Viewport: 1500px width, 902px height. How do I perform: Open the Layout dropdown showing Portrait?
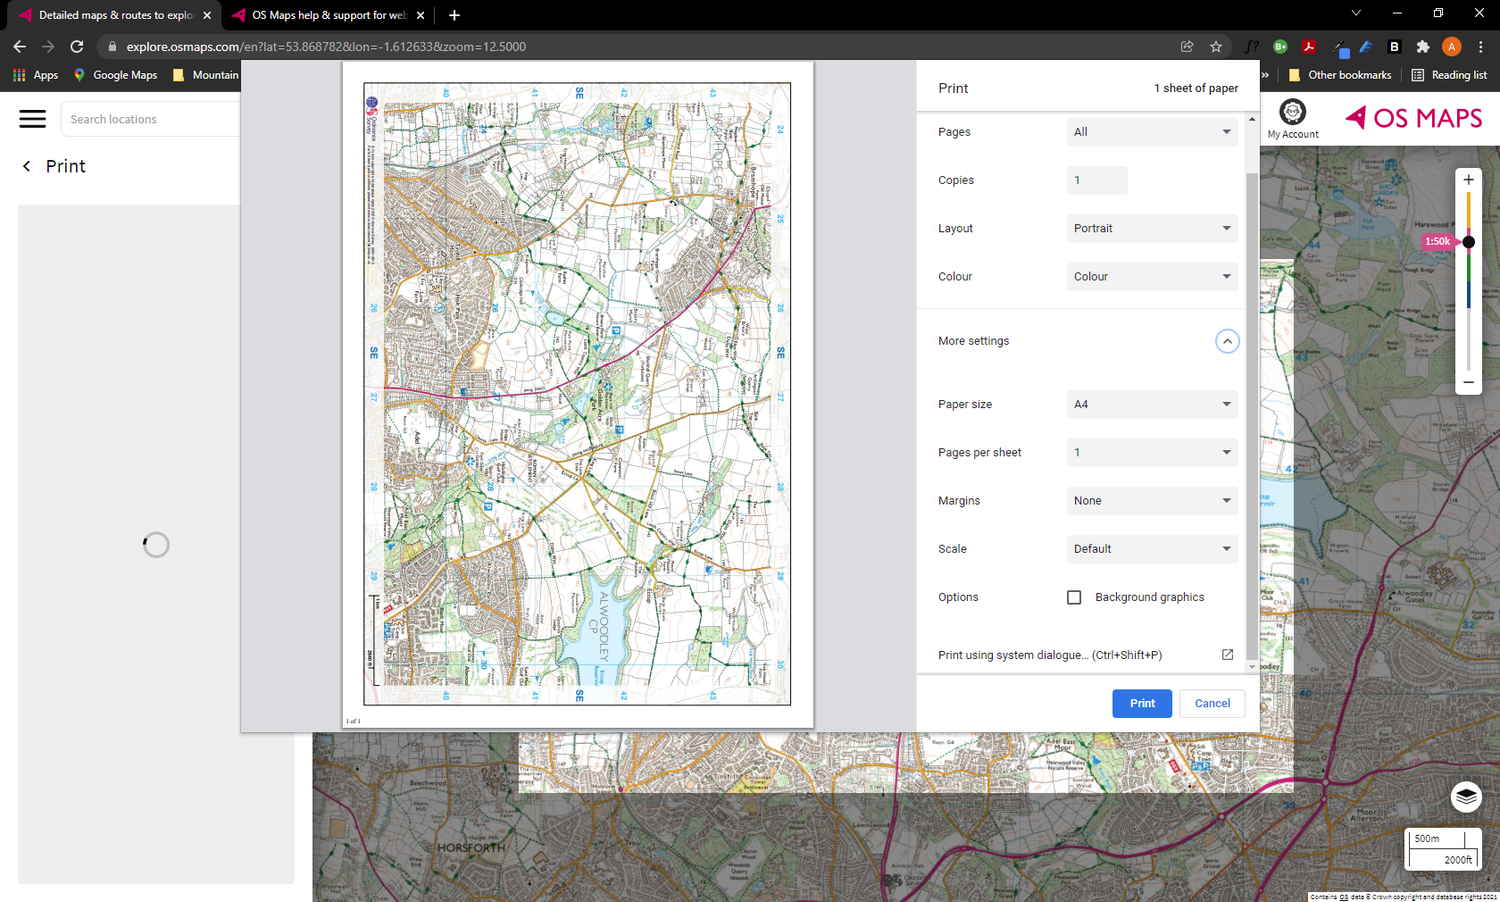[x=1152, y=228]
